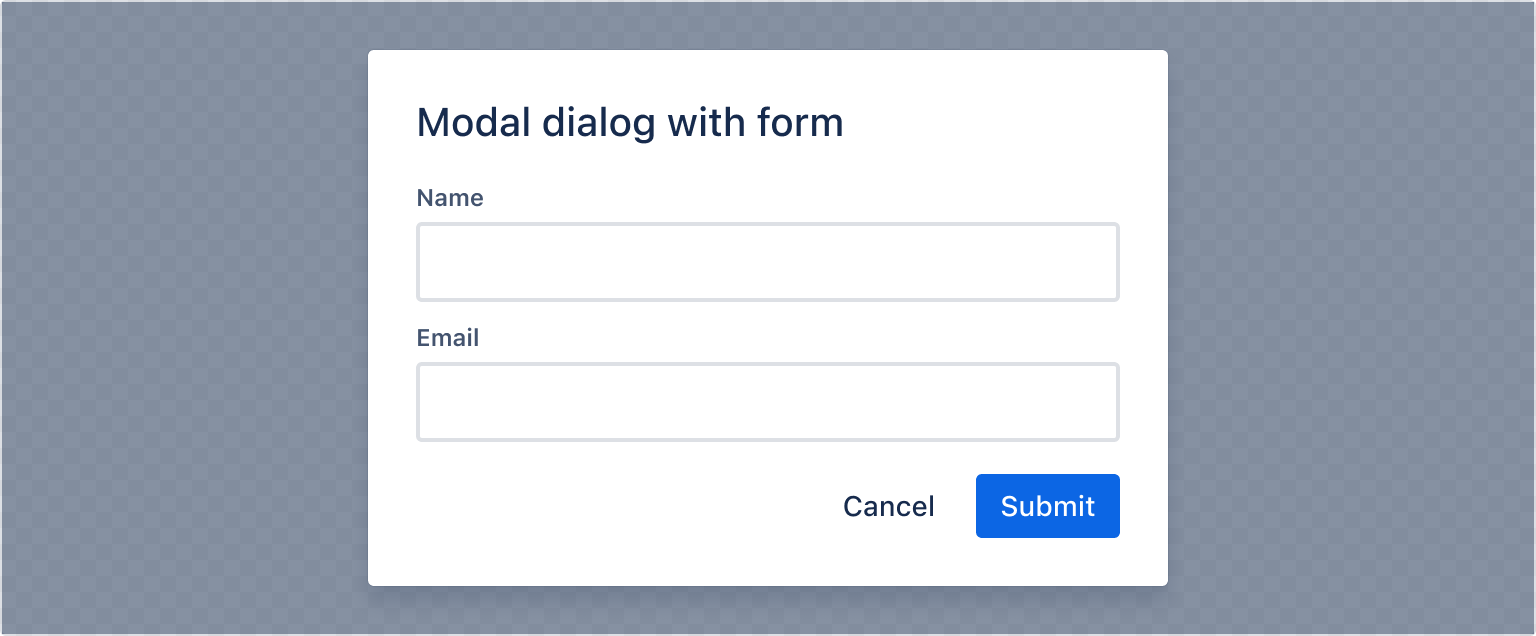Choose Cancel to close the dialog
The width and height of the screenshot is (1536, 636).
click(888, 506)
